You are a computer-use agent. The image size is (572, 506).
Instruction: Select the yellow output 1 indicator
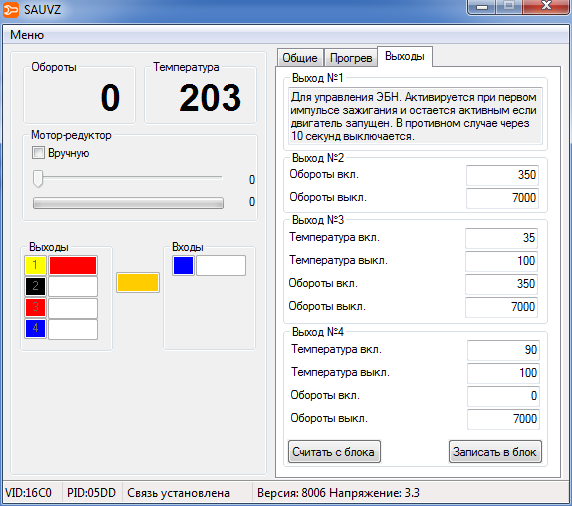[35, 265]
